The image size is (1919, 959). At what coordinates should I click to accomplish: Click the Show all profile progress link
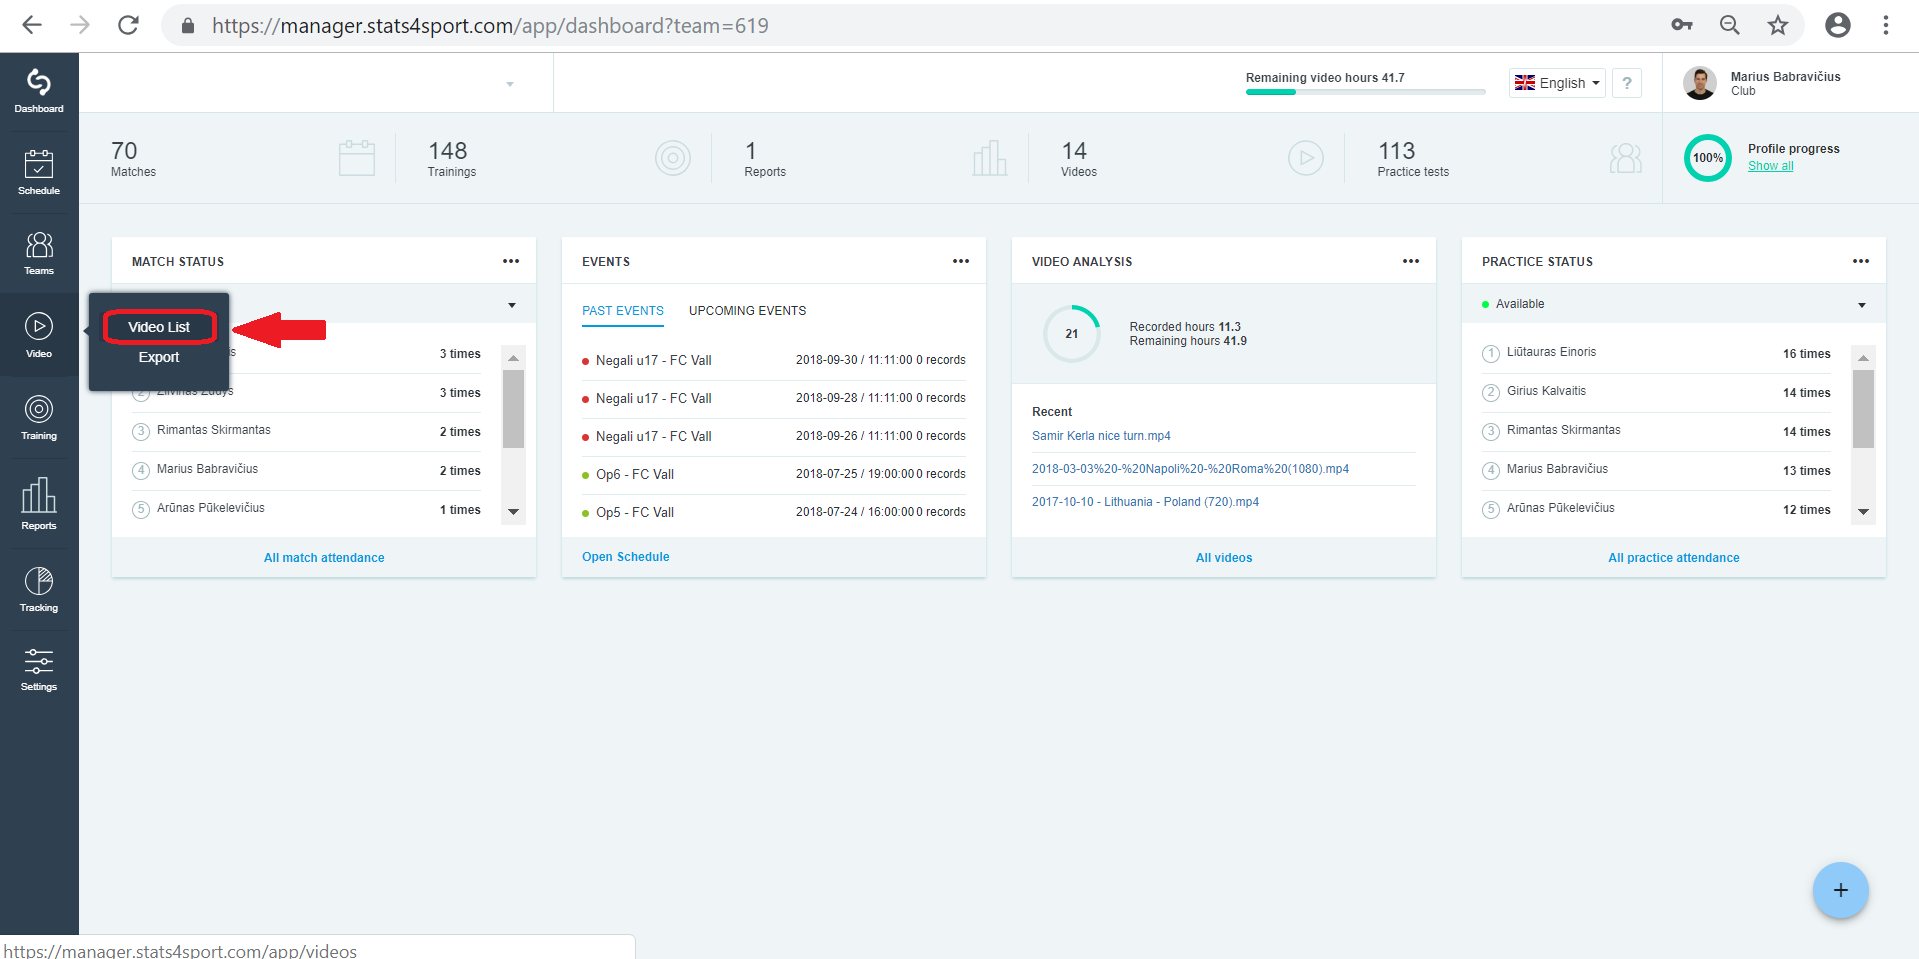coord(1770,166)
